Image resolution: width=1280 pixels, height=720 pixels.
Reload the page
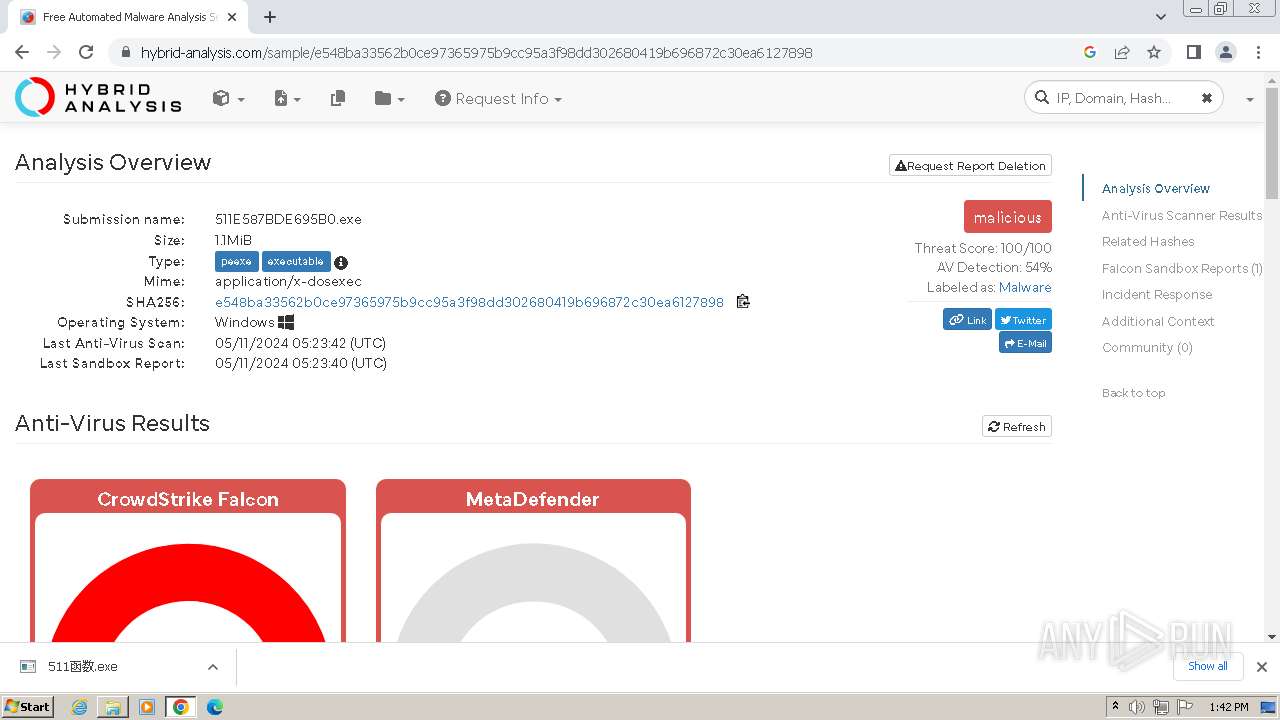(x=86, y=52)
